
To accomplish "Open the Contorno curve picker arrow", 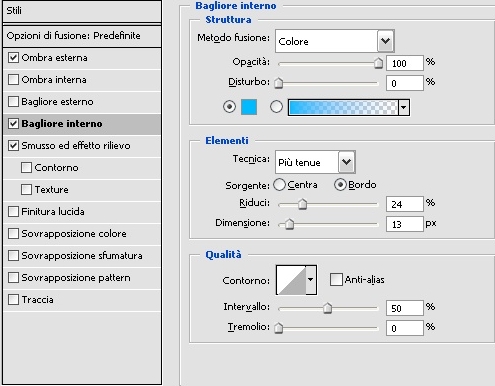I will coord(311,280).
